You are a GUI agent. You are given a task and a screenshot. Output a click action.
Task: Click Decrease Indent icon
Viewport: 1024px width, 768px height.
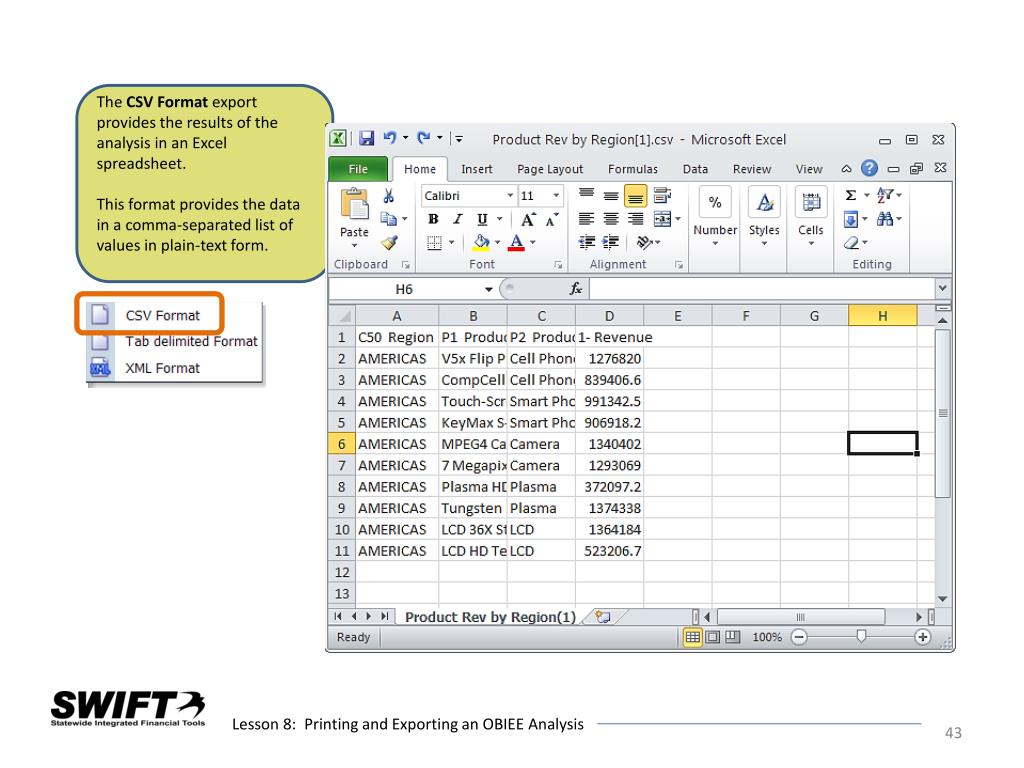(586, 243)
